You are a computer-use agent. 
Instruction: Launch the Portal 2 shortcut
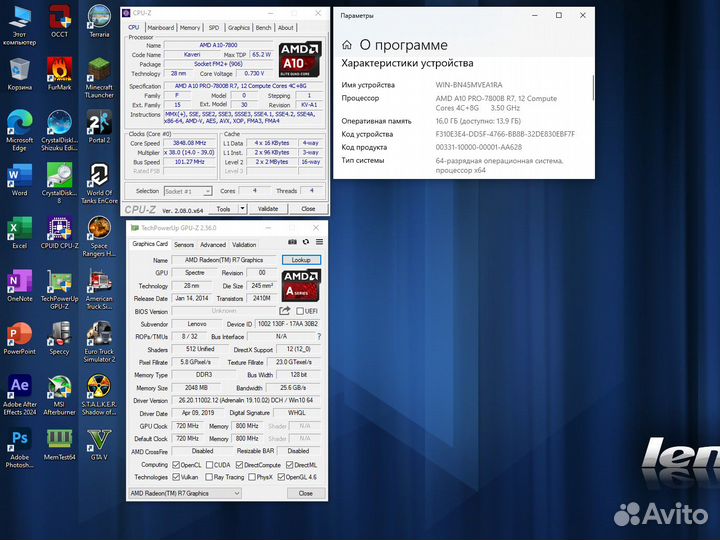click(99, 127)
